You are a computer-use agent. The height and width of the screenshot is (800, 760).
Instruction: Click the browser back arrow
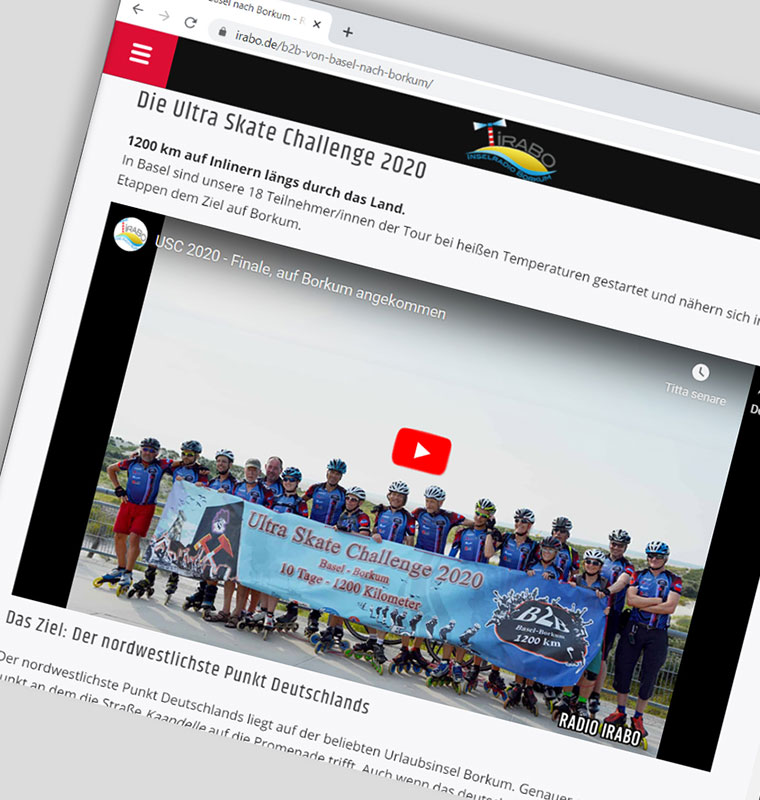coord(138,9)
